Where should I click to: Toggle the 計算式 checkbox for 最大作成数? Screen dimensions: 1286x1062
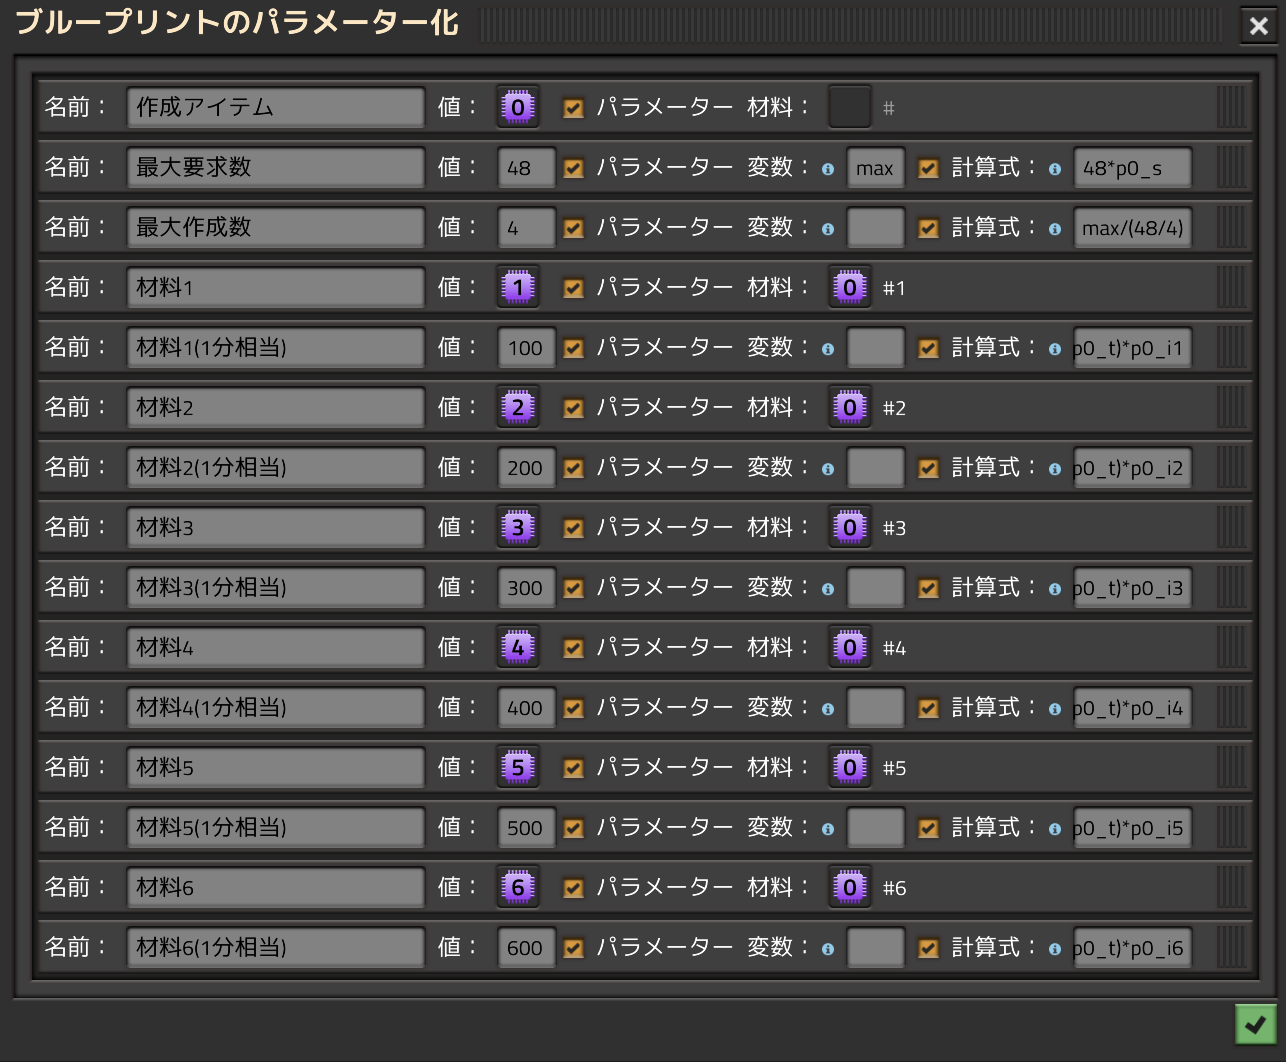click(929, 228)
